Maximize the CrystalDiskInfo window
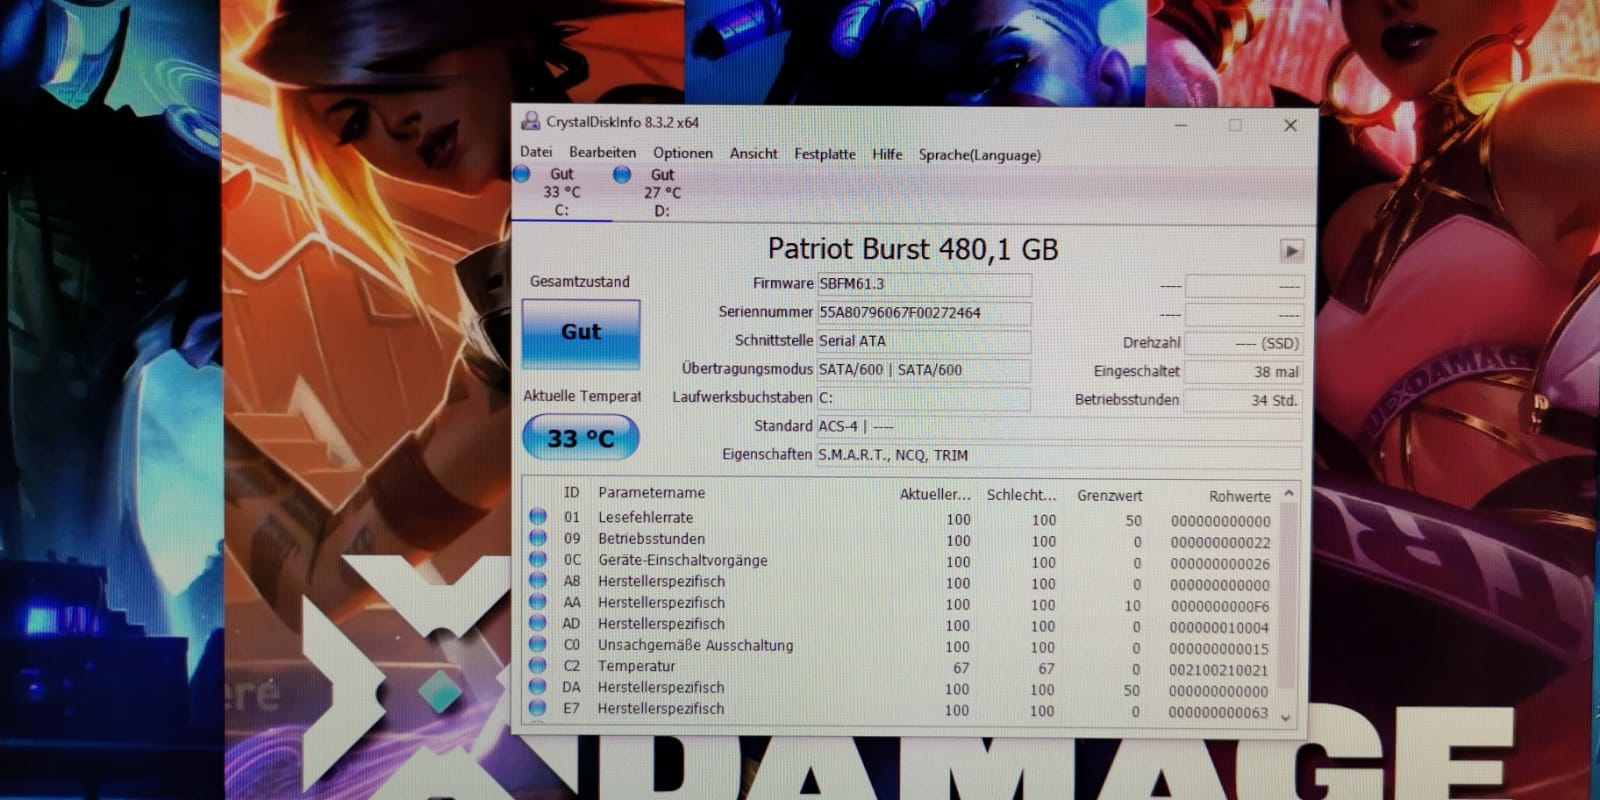The height and width of the screenshot is (800, 1600). point(1235,125)
